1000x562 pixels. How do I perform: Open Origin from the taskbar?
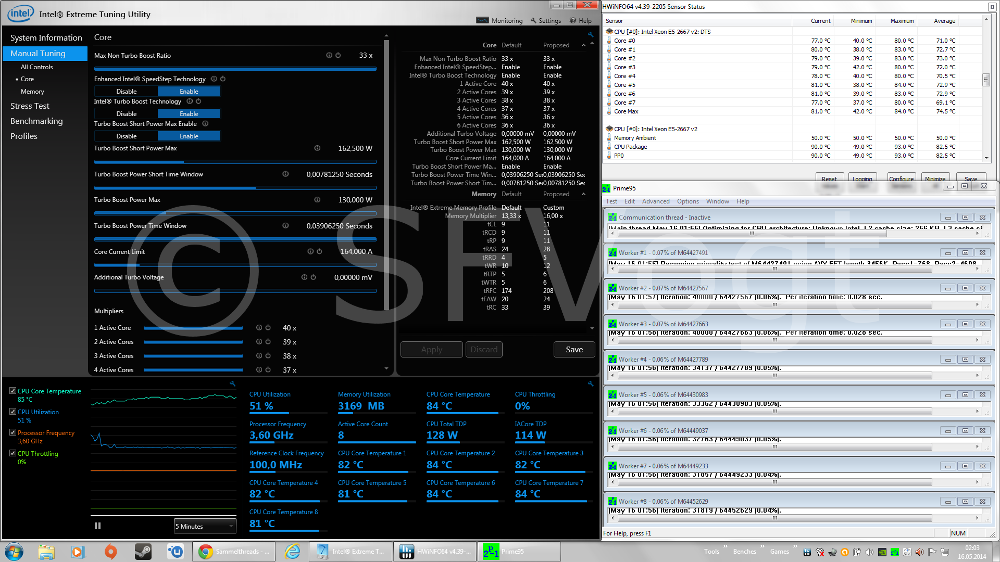(x=110, y=551)
